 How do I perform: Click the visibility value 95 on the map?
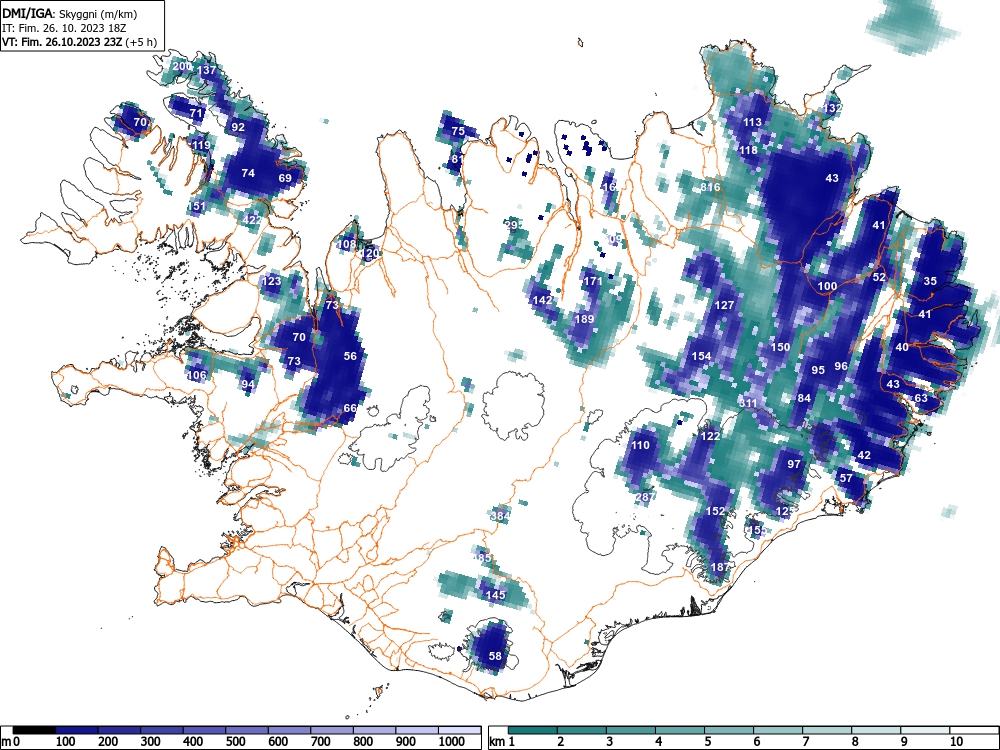(818, 370)
